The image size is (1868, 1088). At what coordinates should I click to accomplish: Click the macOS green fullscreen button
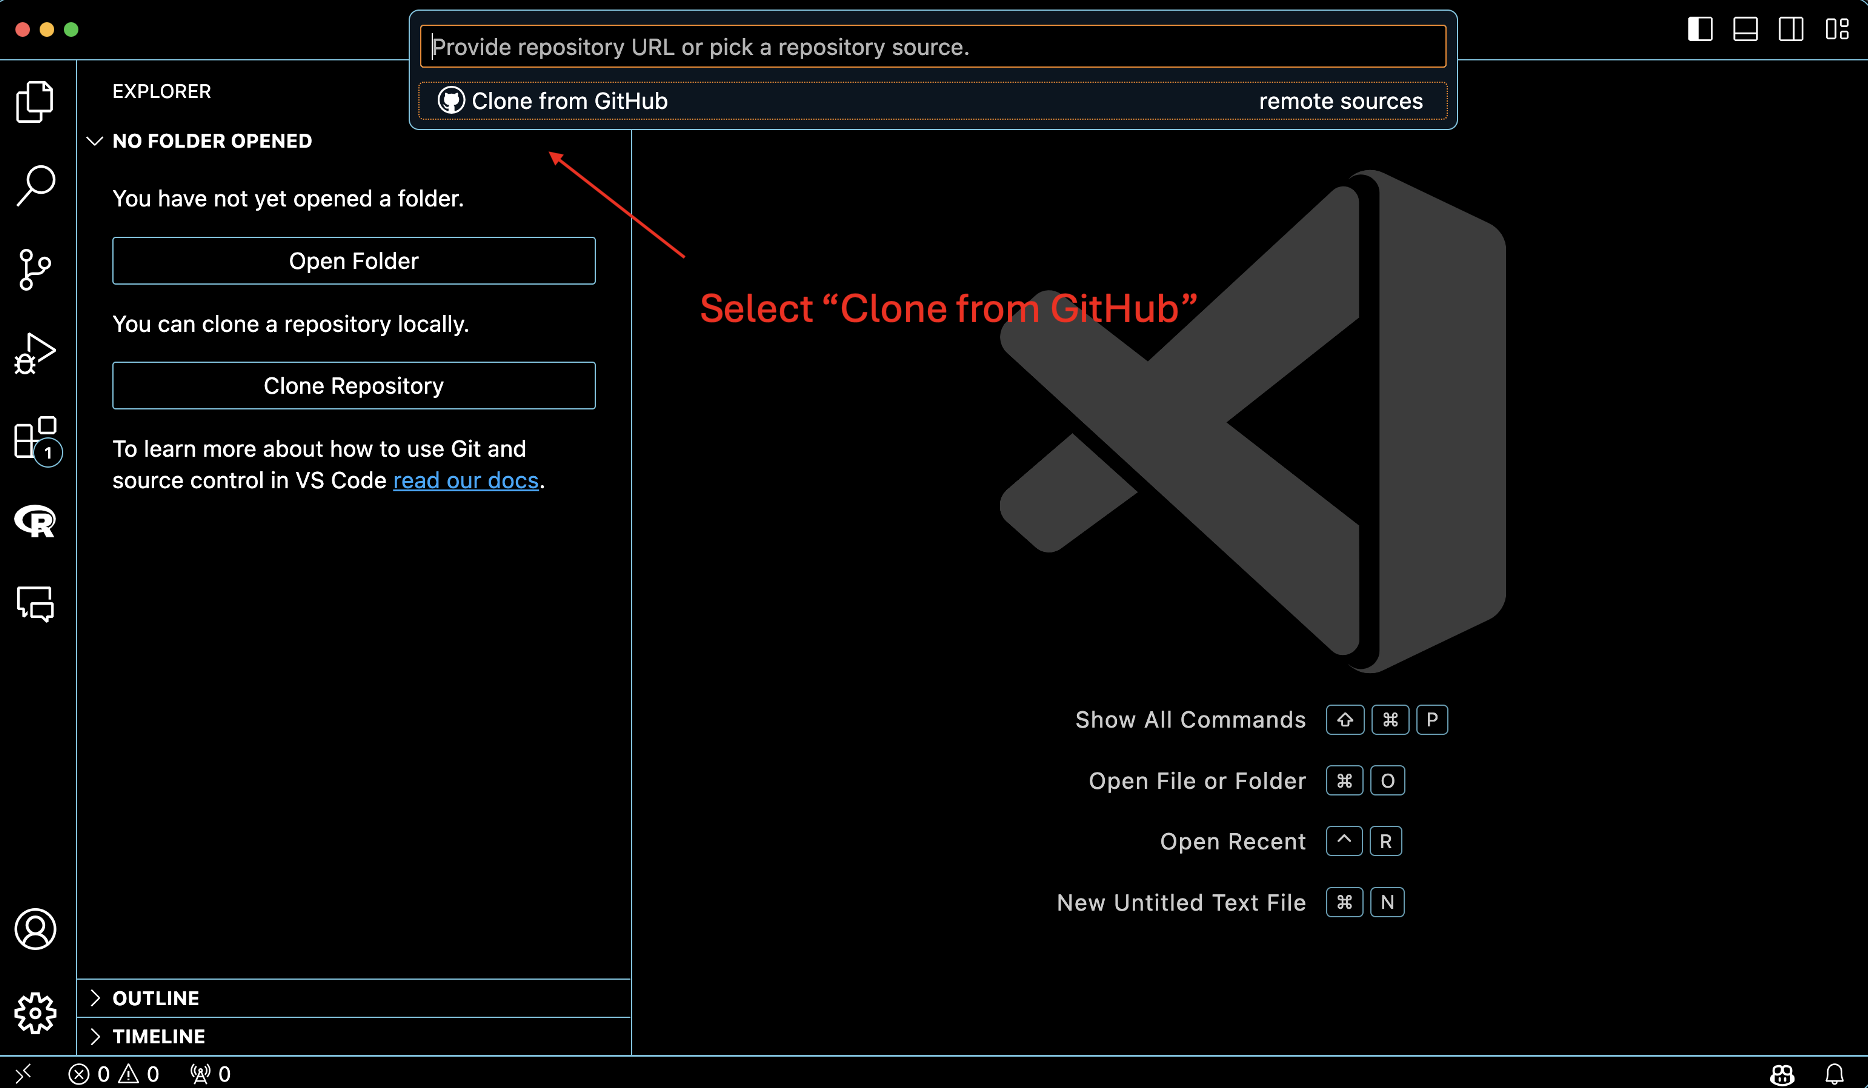(71, 29)
